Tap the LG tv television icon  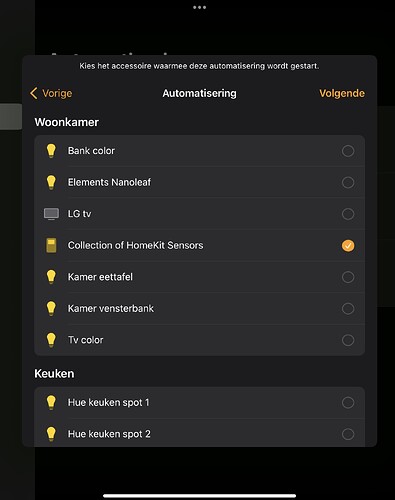pyautogui.click(x=51, y=214)
